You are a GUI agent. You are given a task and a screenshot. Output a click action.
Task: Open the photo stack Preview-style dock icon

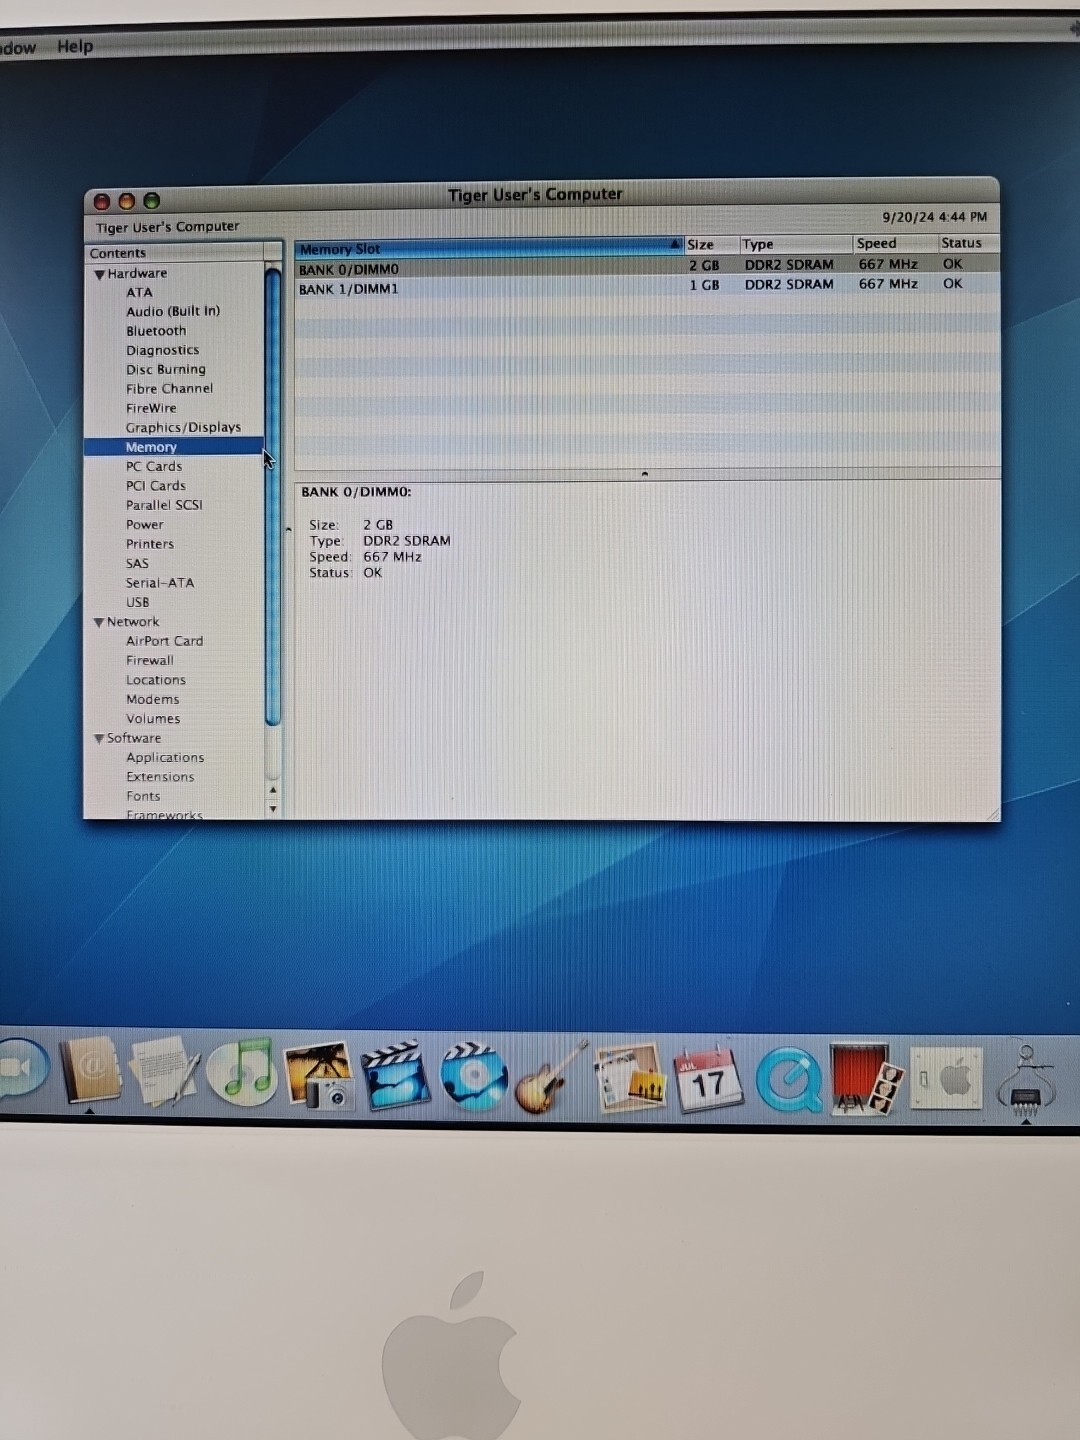pyautogui.click(x=630, y=1077)
